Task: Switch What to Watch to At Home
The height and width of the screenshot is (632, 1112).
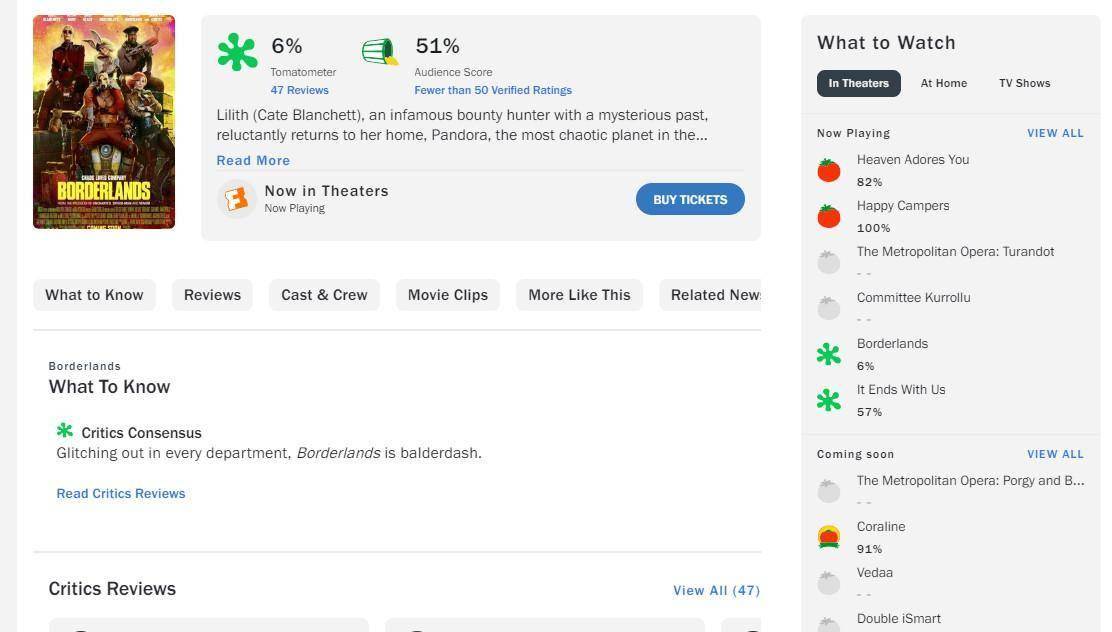Action: pos(943,83)
